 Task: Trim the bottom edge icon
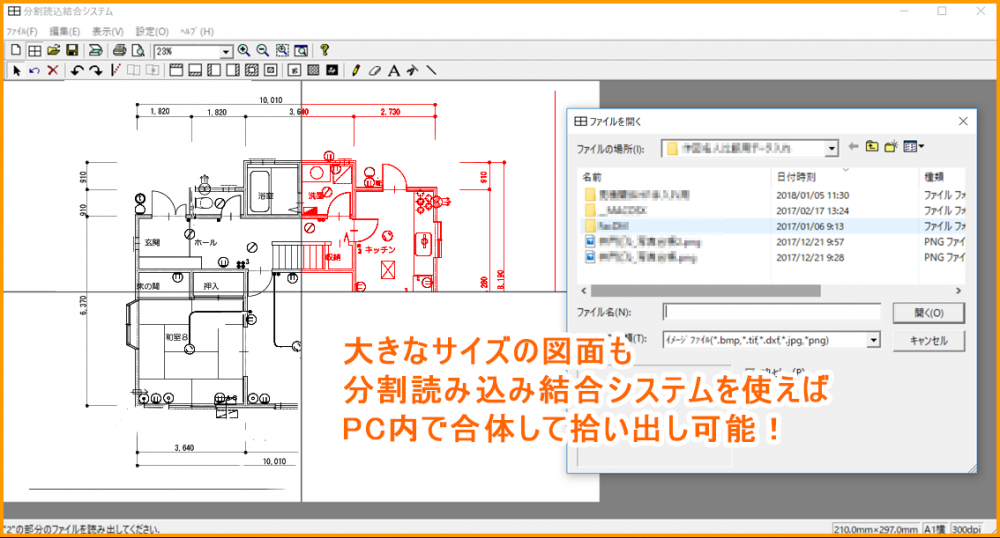pos(195,70)
